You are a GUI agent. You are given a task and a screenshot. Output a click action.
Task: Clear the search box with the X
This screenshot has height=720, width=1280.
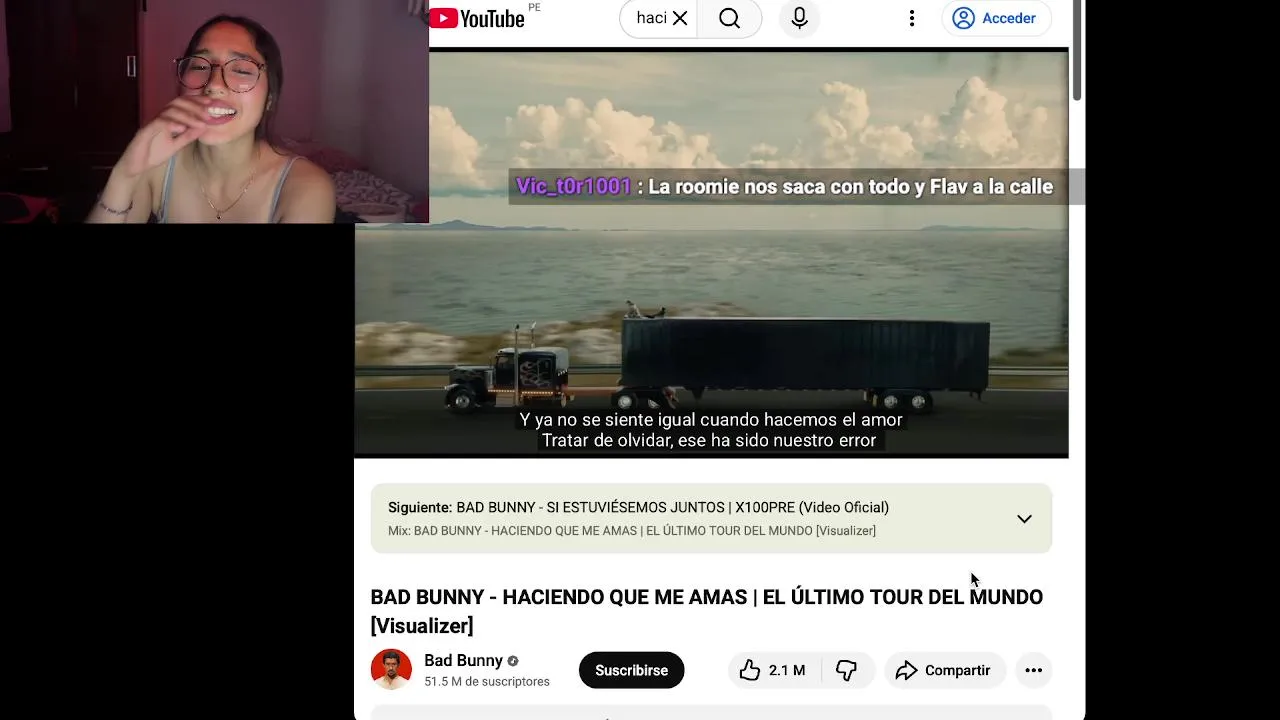680,18
